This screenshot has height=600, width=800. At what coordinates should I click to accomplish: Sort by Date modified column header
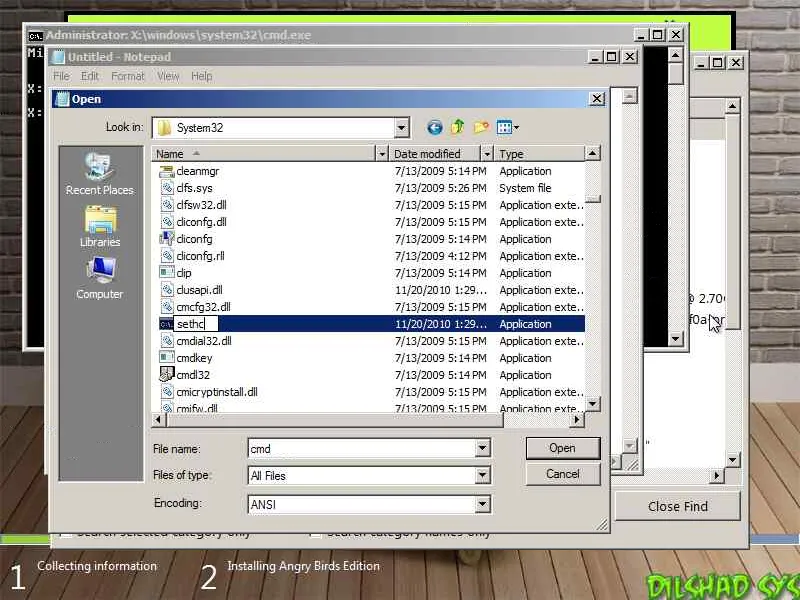click(436, 154)
